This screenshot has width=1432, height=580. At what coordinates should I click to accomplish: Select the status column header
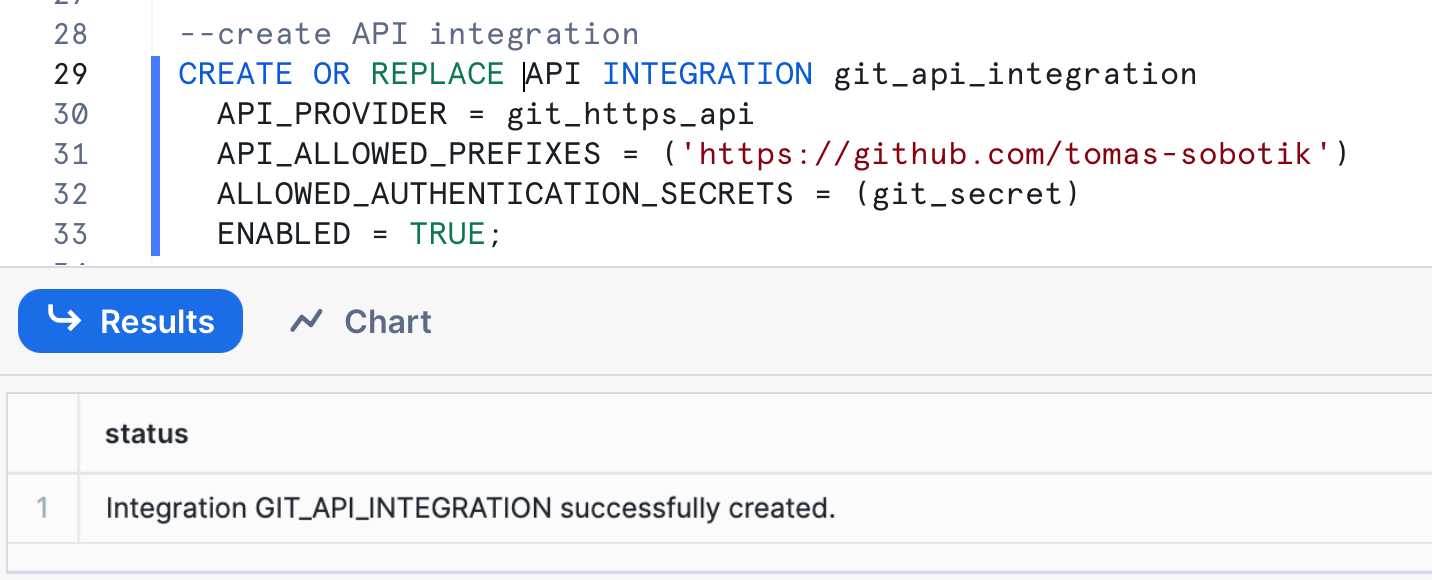click(x=147, y=433)
